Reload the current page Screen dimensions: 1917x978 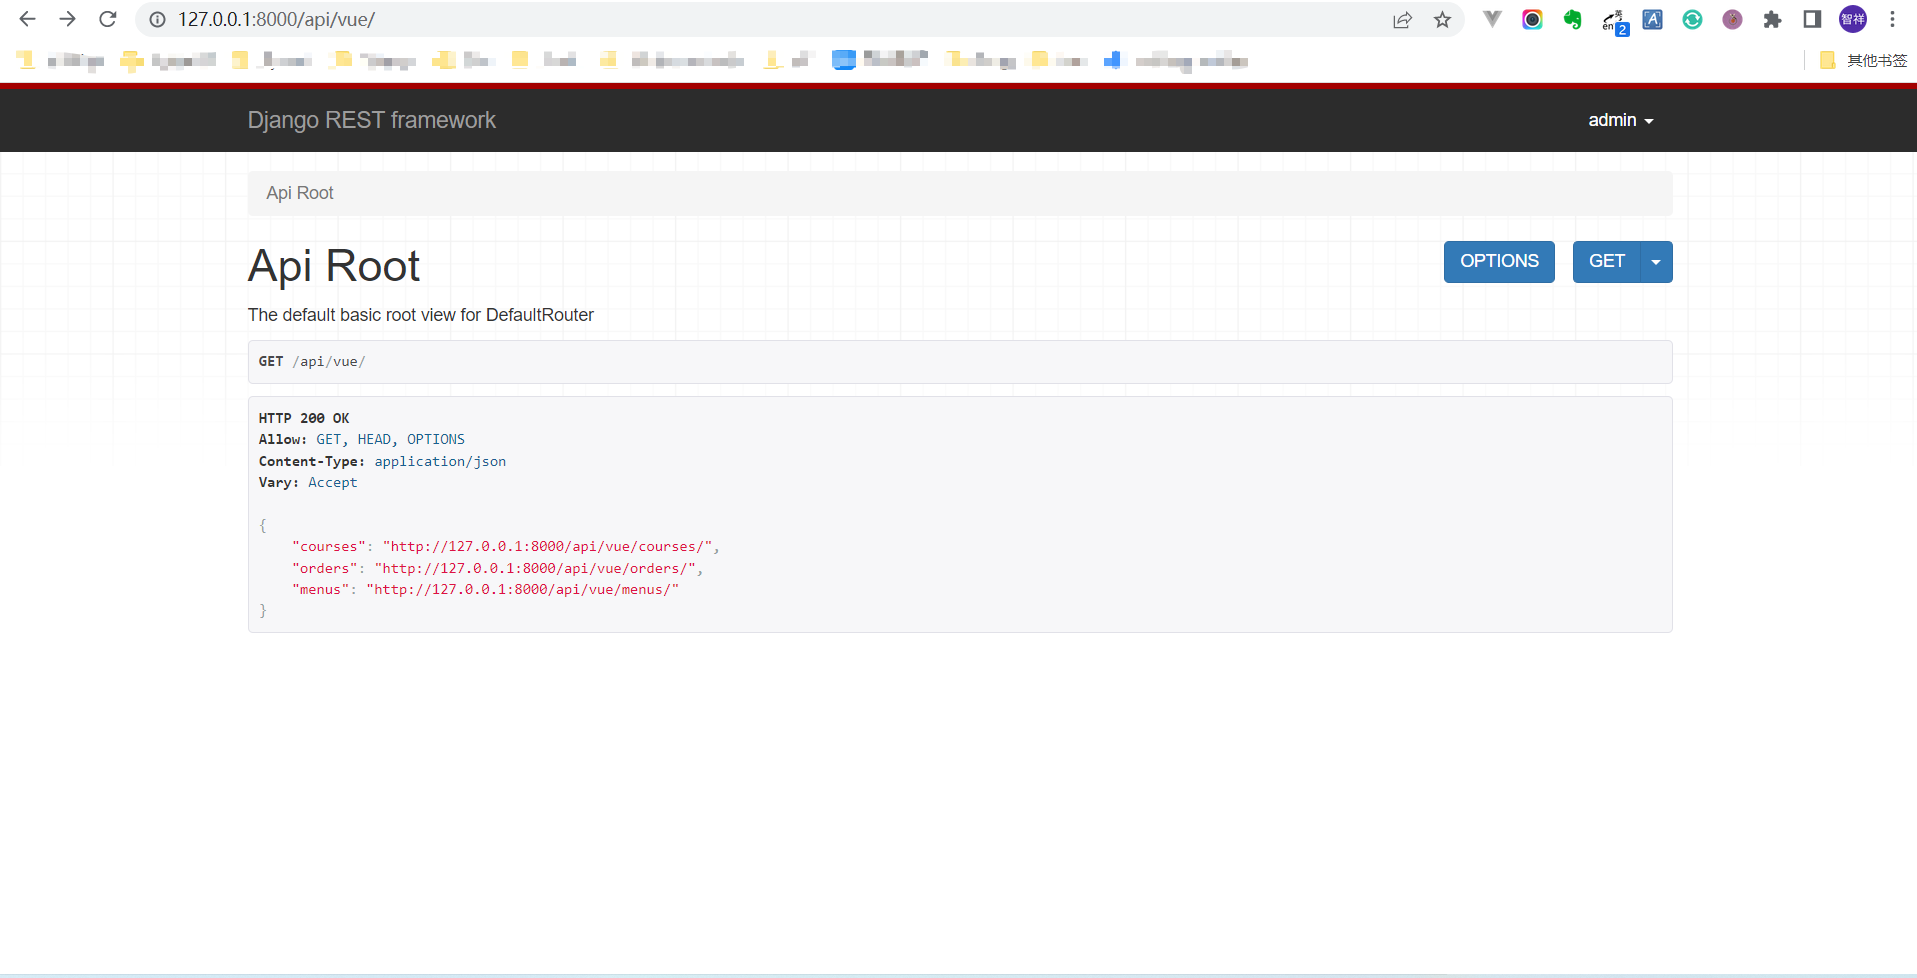tap(108, 19)
